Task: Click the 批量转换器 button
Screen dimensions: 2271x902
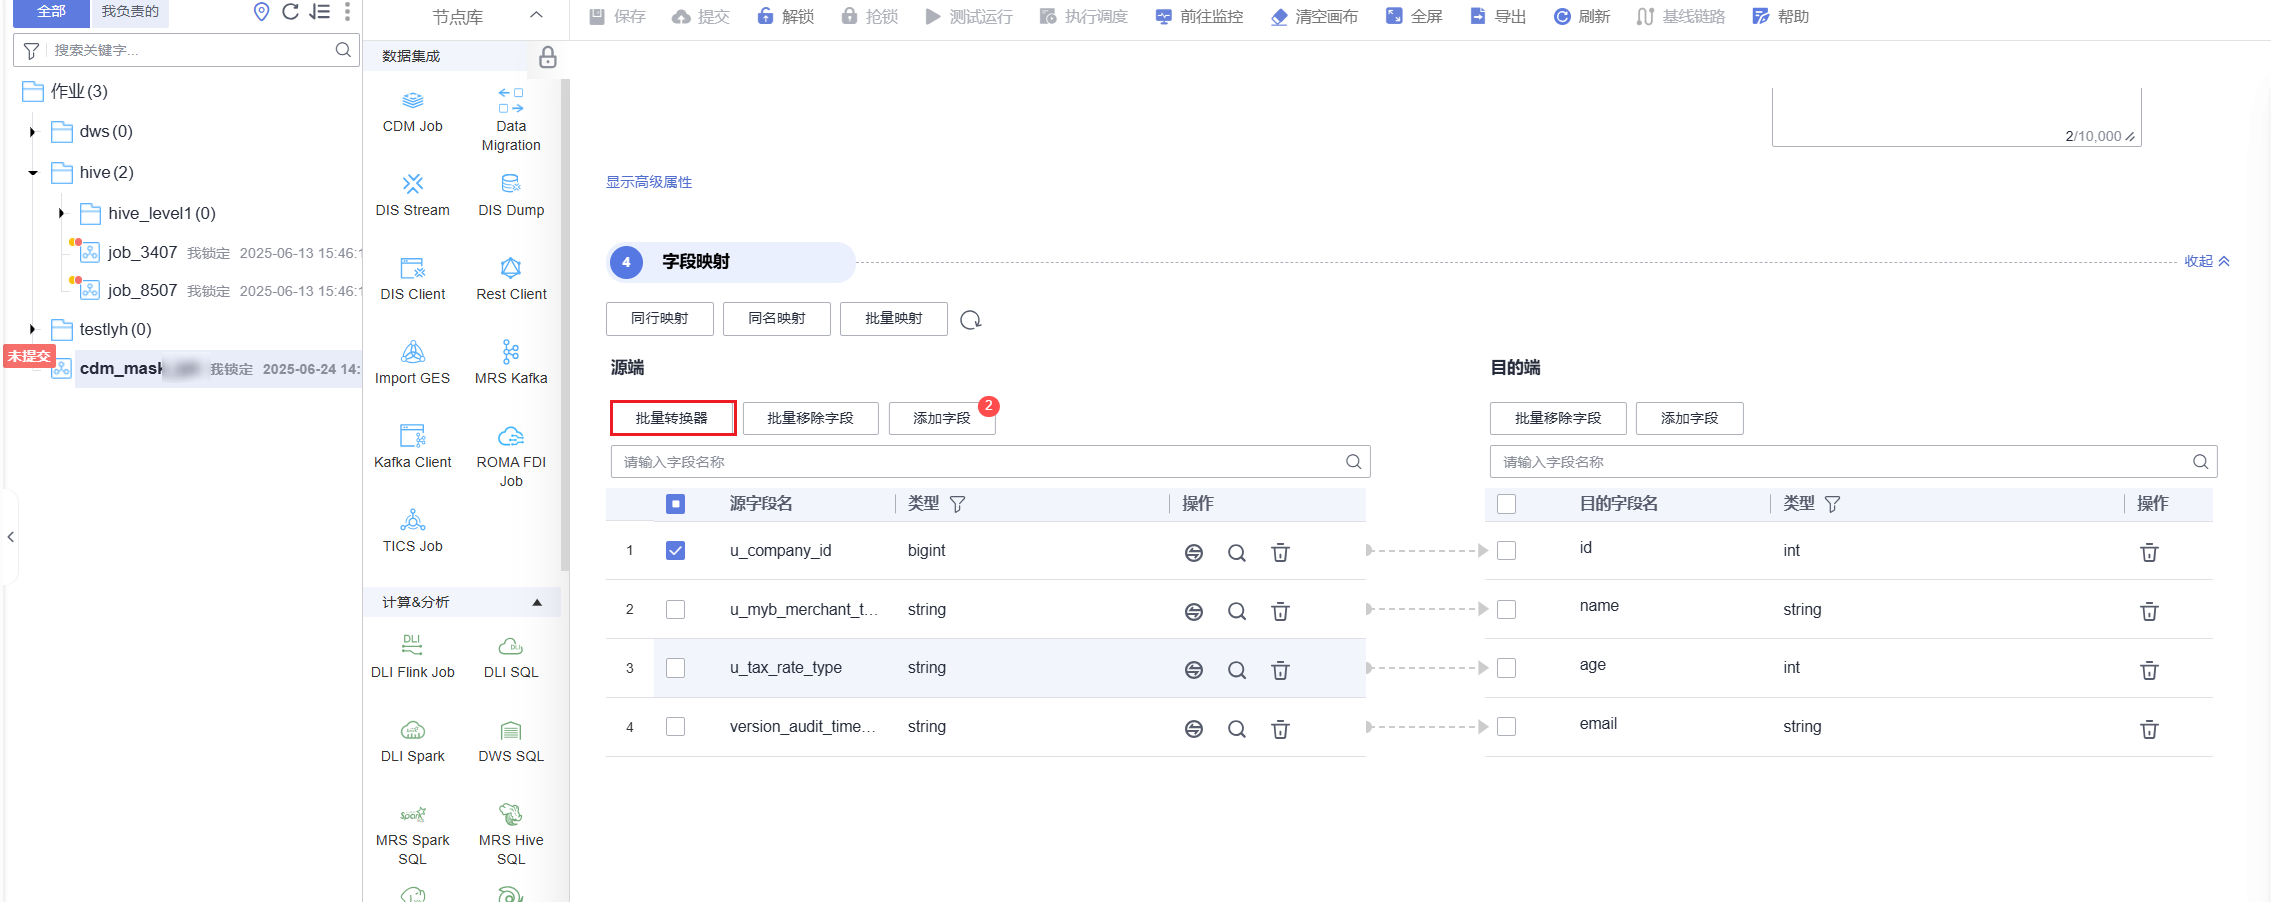Action: (672, 418)
